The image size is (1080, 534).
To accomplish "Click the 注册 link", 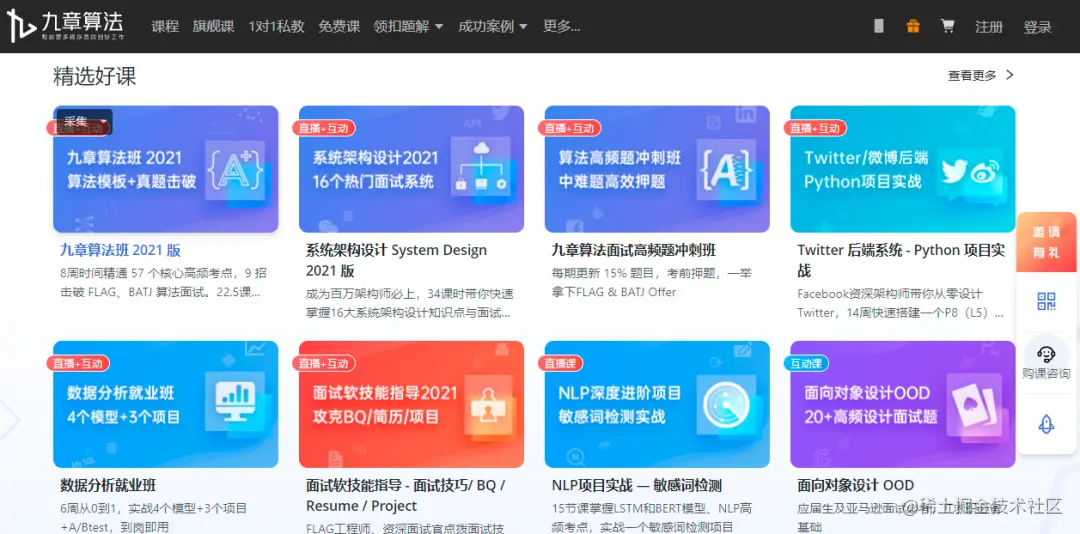I will (x=989, y=27).
